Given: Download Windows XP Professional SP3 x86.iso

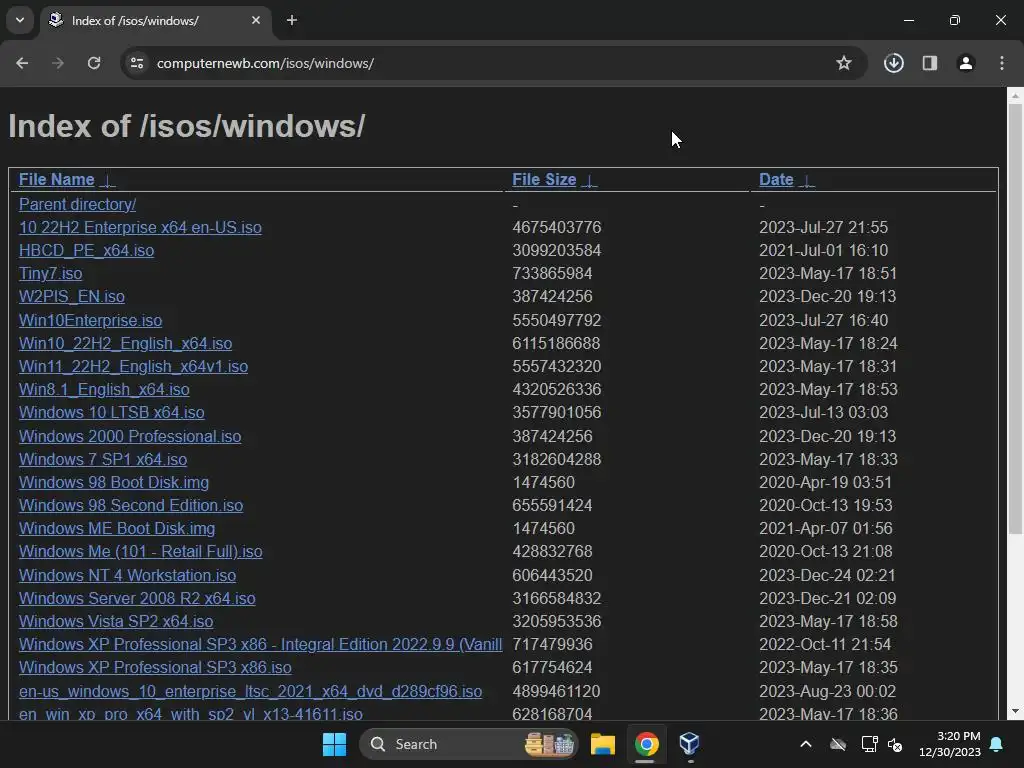Looking at the screenshot, I should tap(155, 667).
